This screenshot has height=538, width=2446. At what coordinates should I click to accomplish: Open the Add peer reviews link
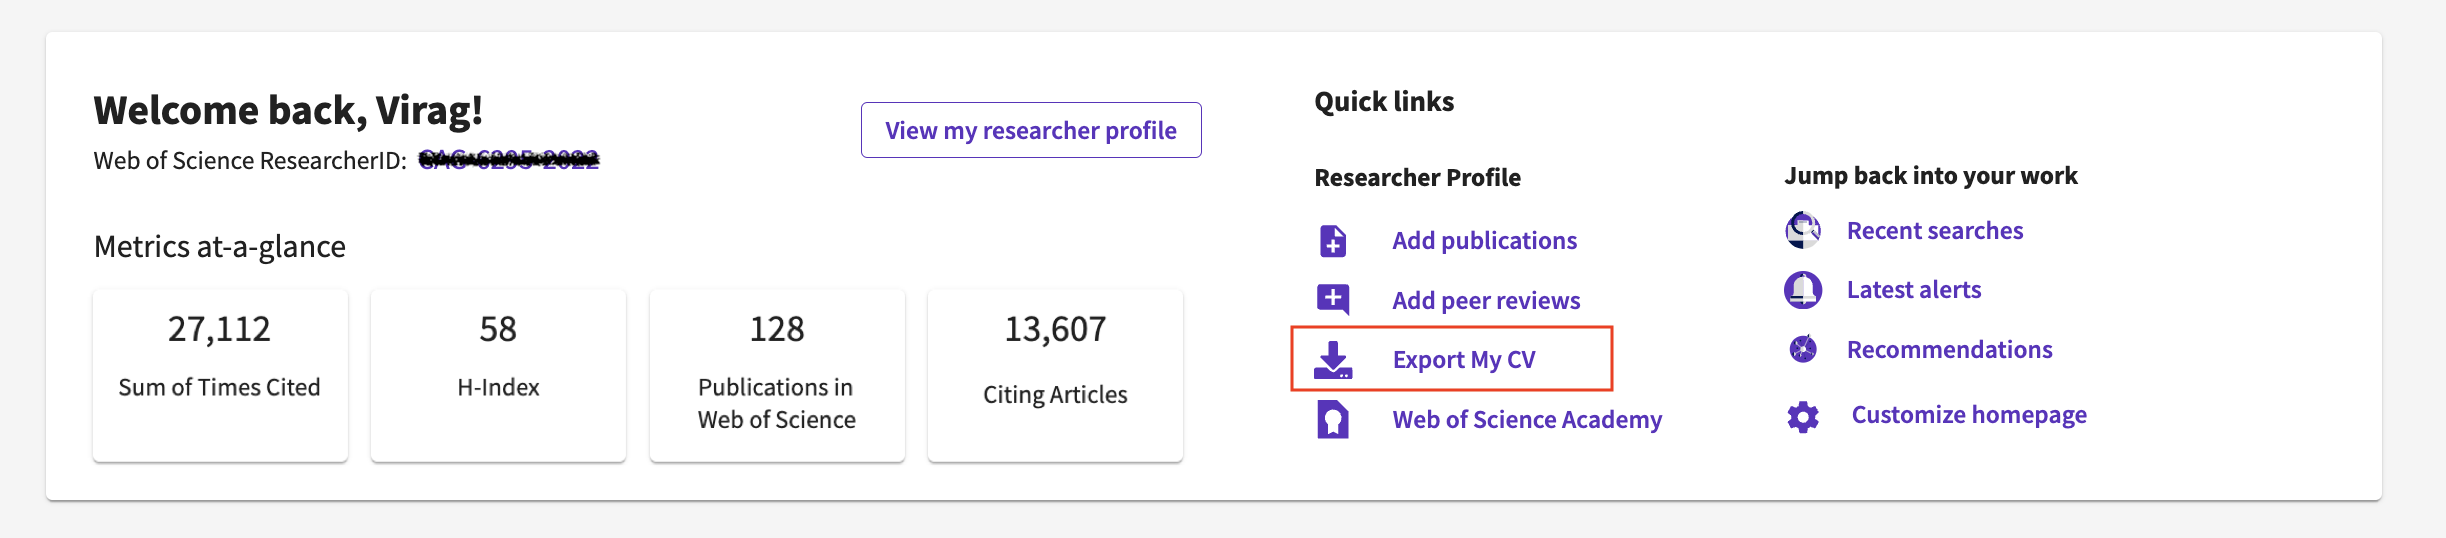click(x=1486, y=300)
